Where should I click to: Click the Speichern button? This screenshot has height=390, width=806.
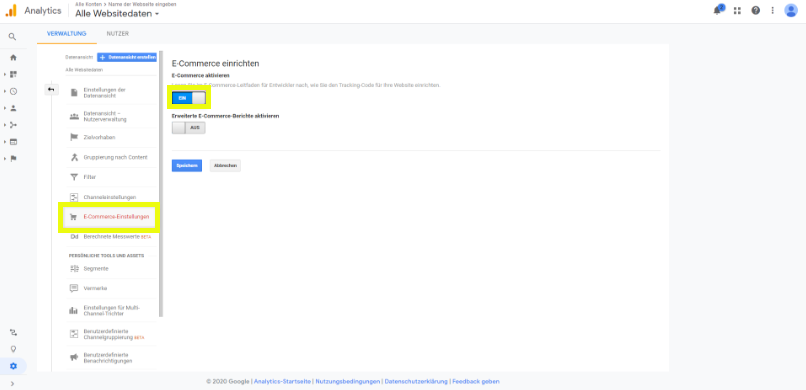pos(187,165)
